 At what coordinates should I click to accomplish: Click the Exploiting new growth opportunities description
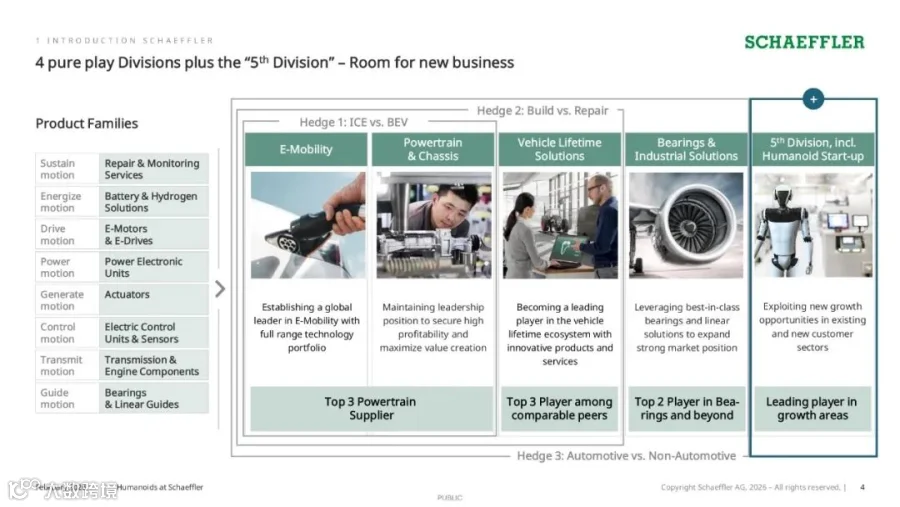[812, 327]
